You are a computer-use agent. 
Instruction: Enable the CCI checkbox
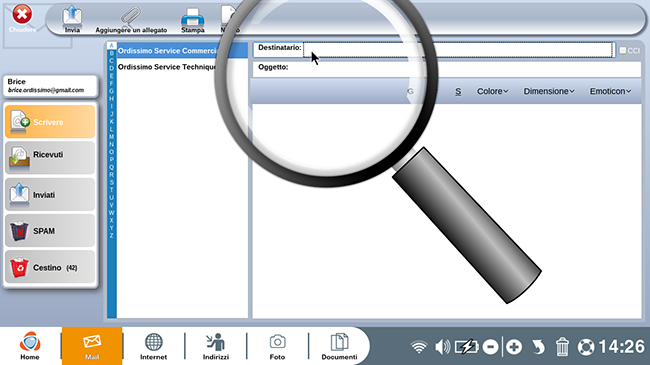click(x=623, y=51)
